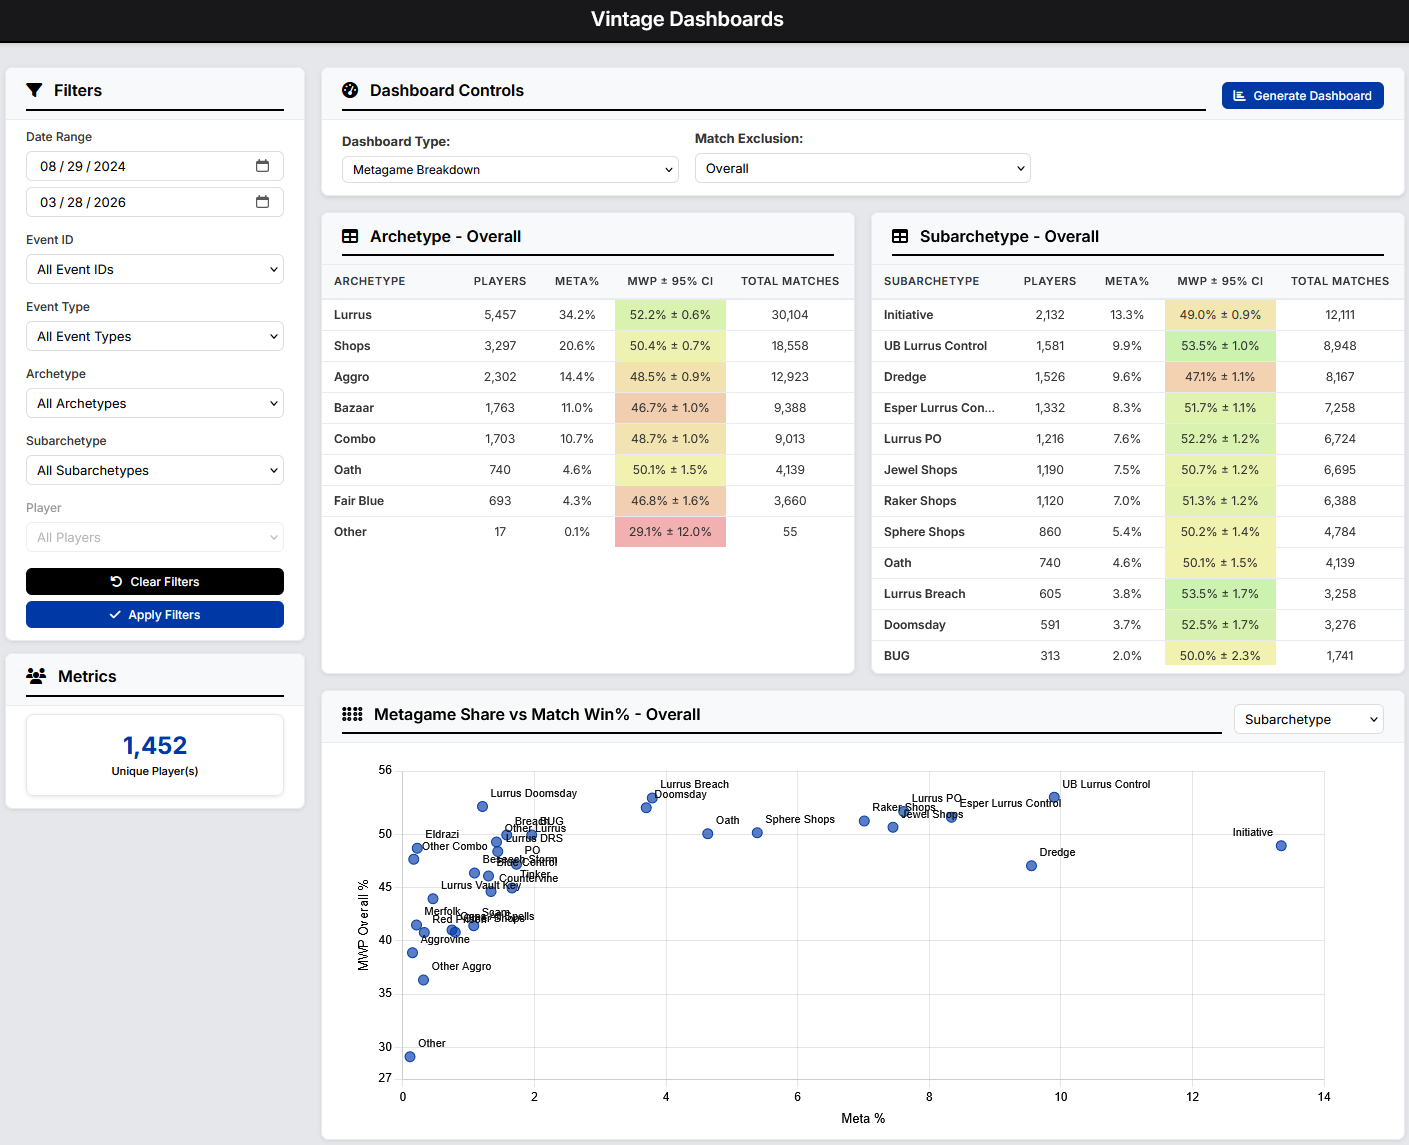
Task: Click the table icon beside Subarchetype - Overall
Action: (900, 236)
